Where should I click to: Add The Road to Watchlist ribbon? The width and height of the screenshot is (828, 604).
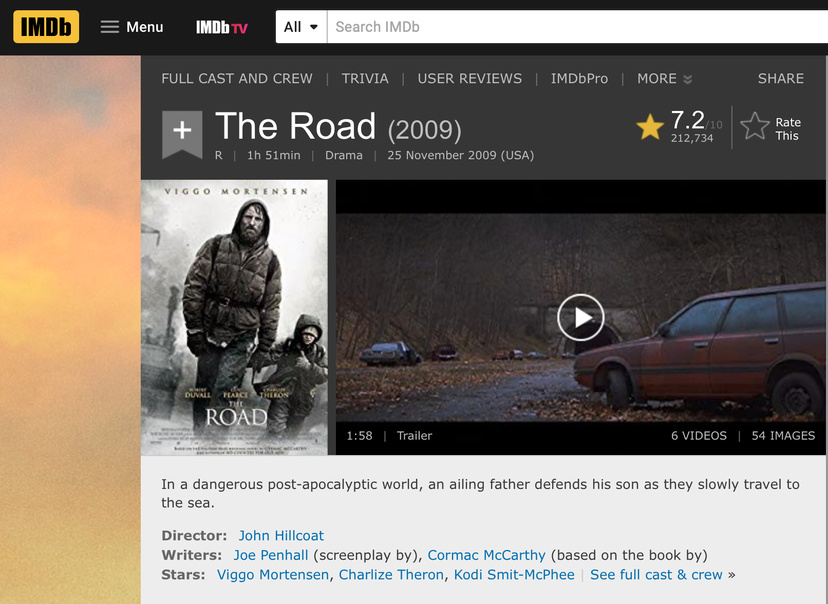(x=182, y=134)
